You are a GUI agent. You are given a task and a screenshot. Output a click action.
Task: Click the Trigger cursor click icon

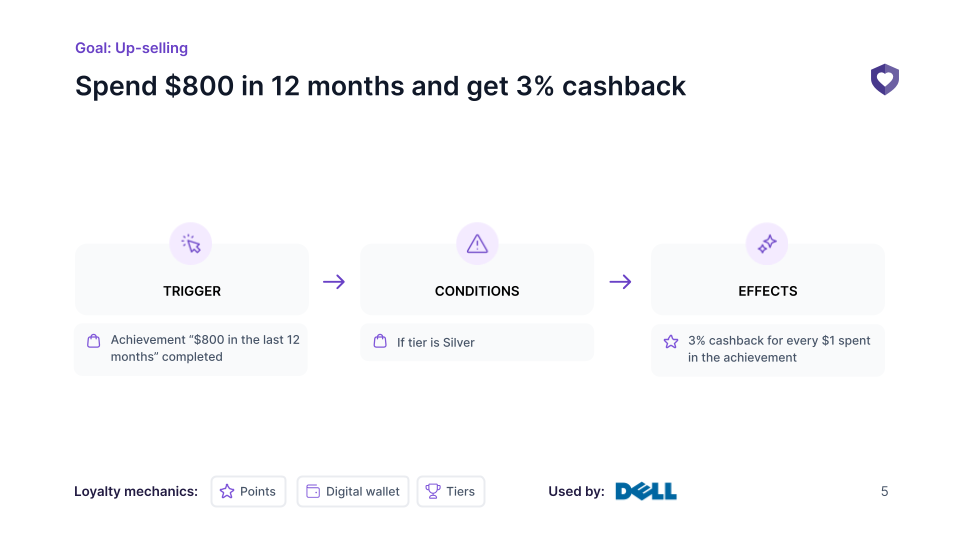coord(191,244)
